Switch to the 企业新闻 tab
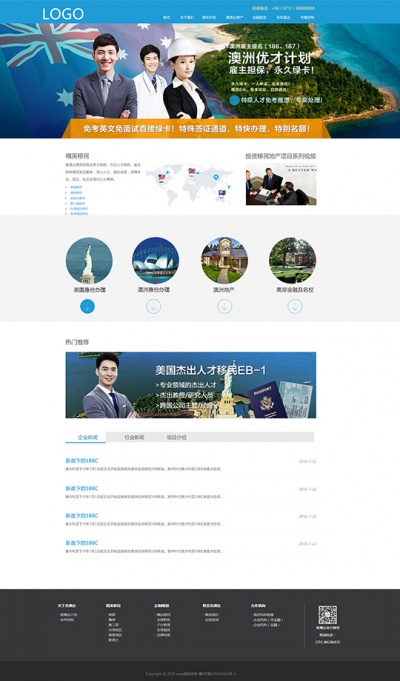 click(x=86, y=437)
